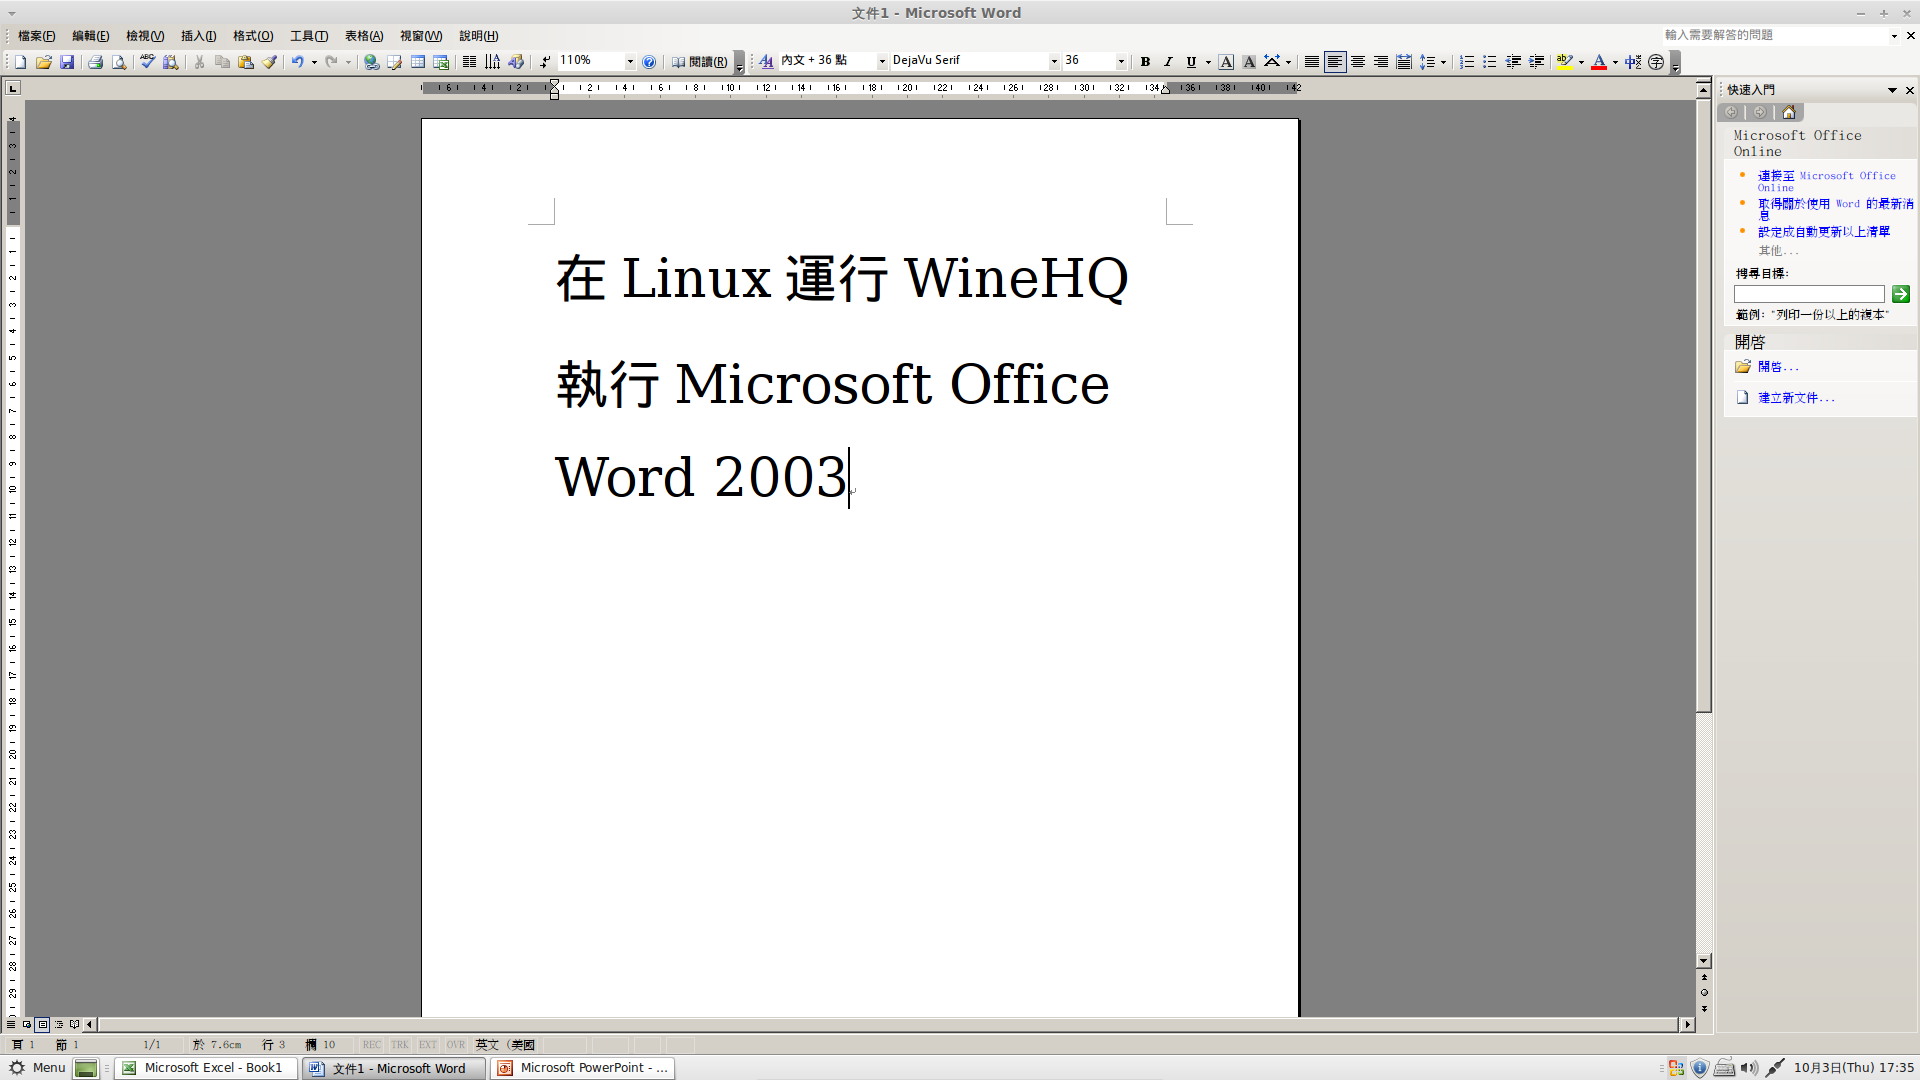1920x1080 pixels.
Task: Open the 插入(I) menu
Action: pos(198,36)
